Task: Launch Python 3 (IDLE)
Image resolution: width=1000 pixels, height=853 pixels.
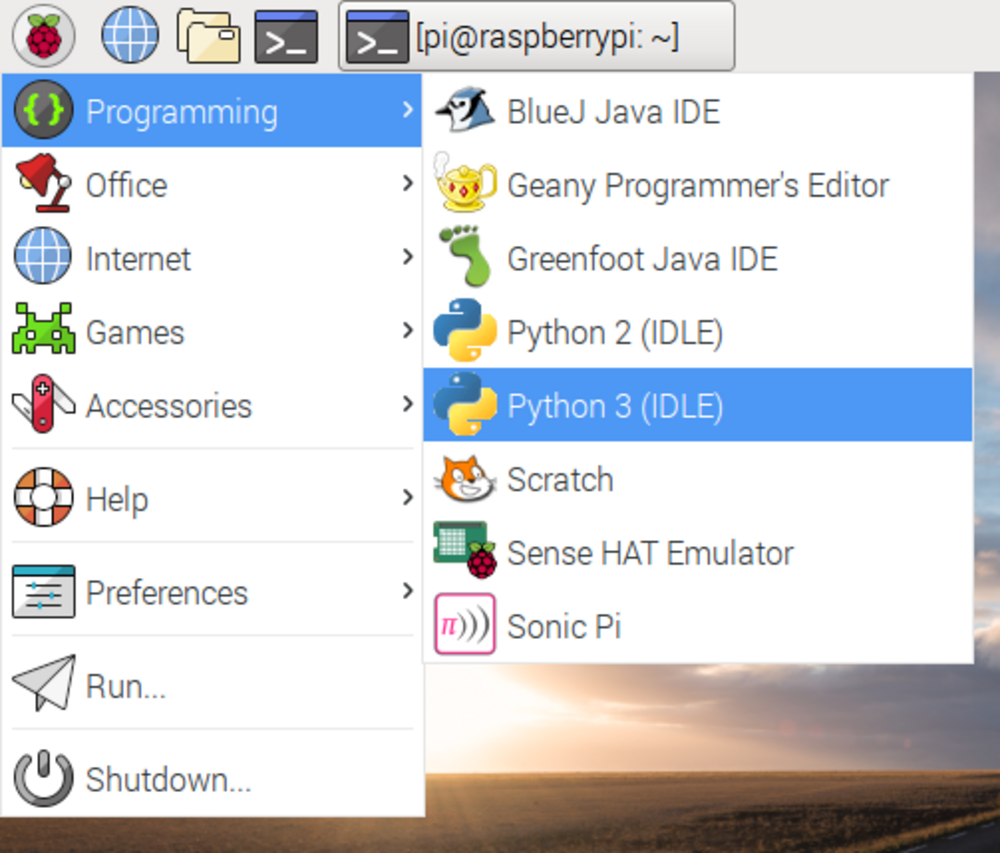Action: tap(698, 404)
